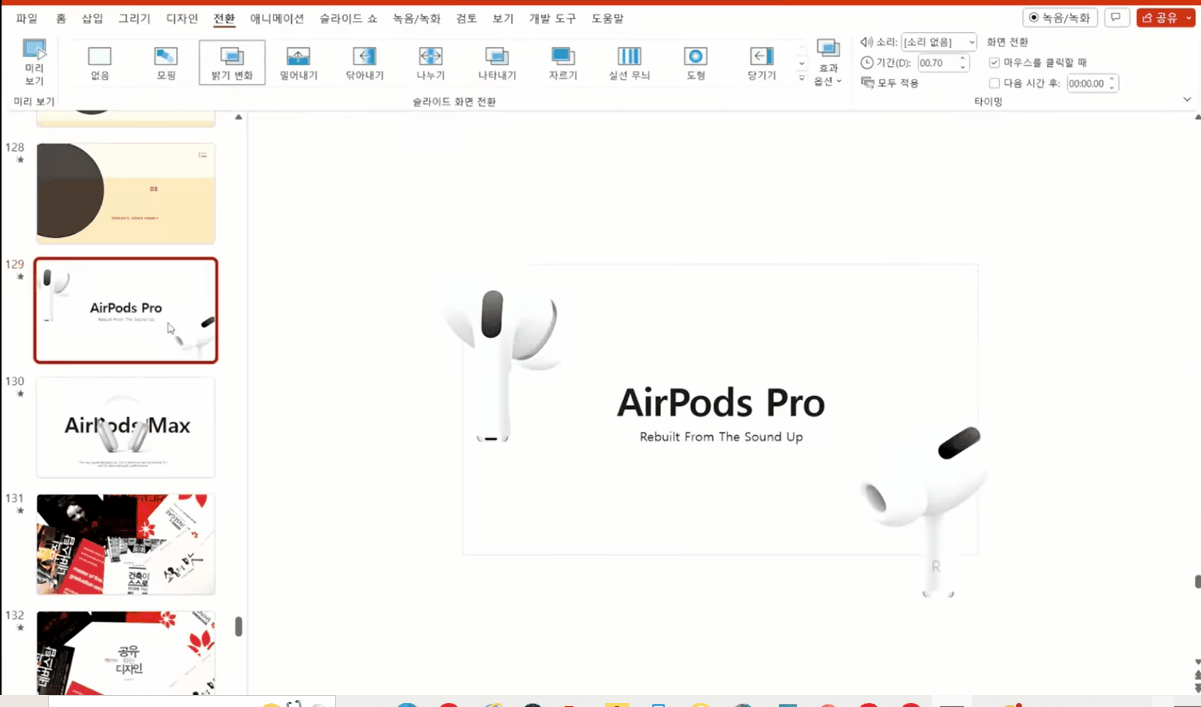Select the AirPods Max slide 130 thumbnail
Screen dimensions: 1201x707
click(x=126, y=427)
